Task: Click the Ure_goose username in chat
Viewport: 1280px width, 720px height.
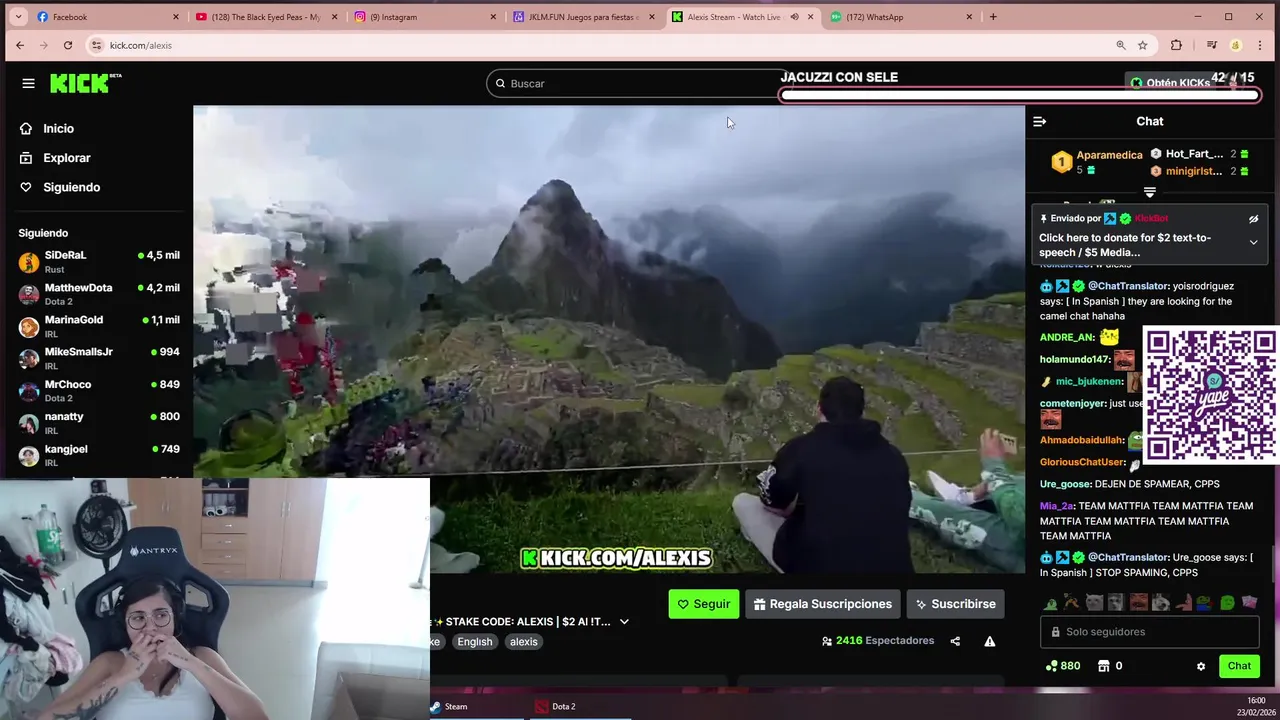Action: [1065, 484]
